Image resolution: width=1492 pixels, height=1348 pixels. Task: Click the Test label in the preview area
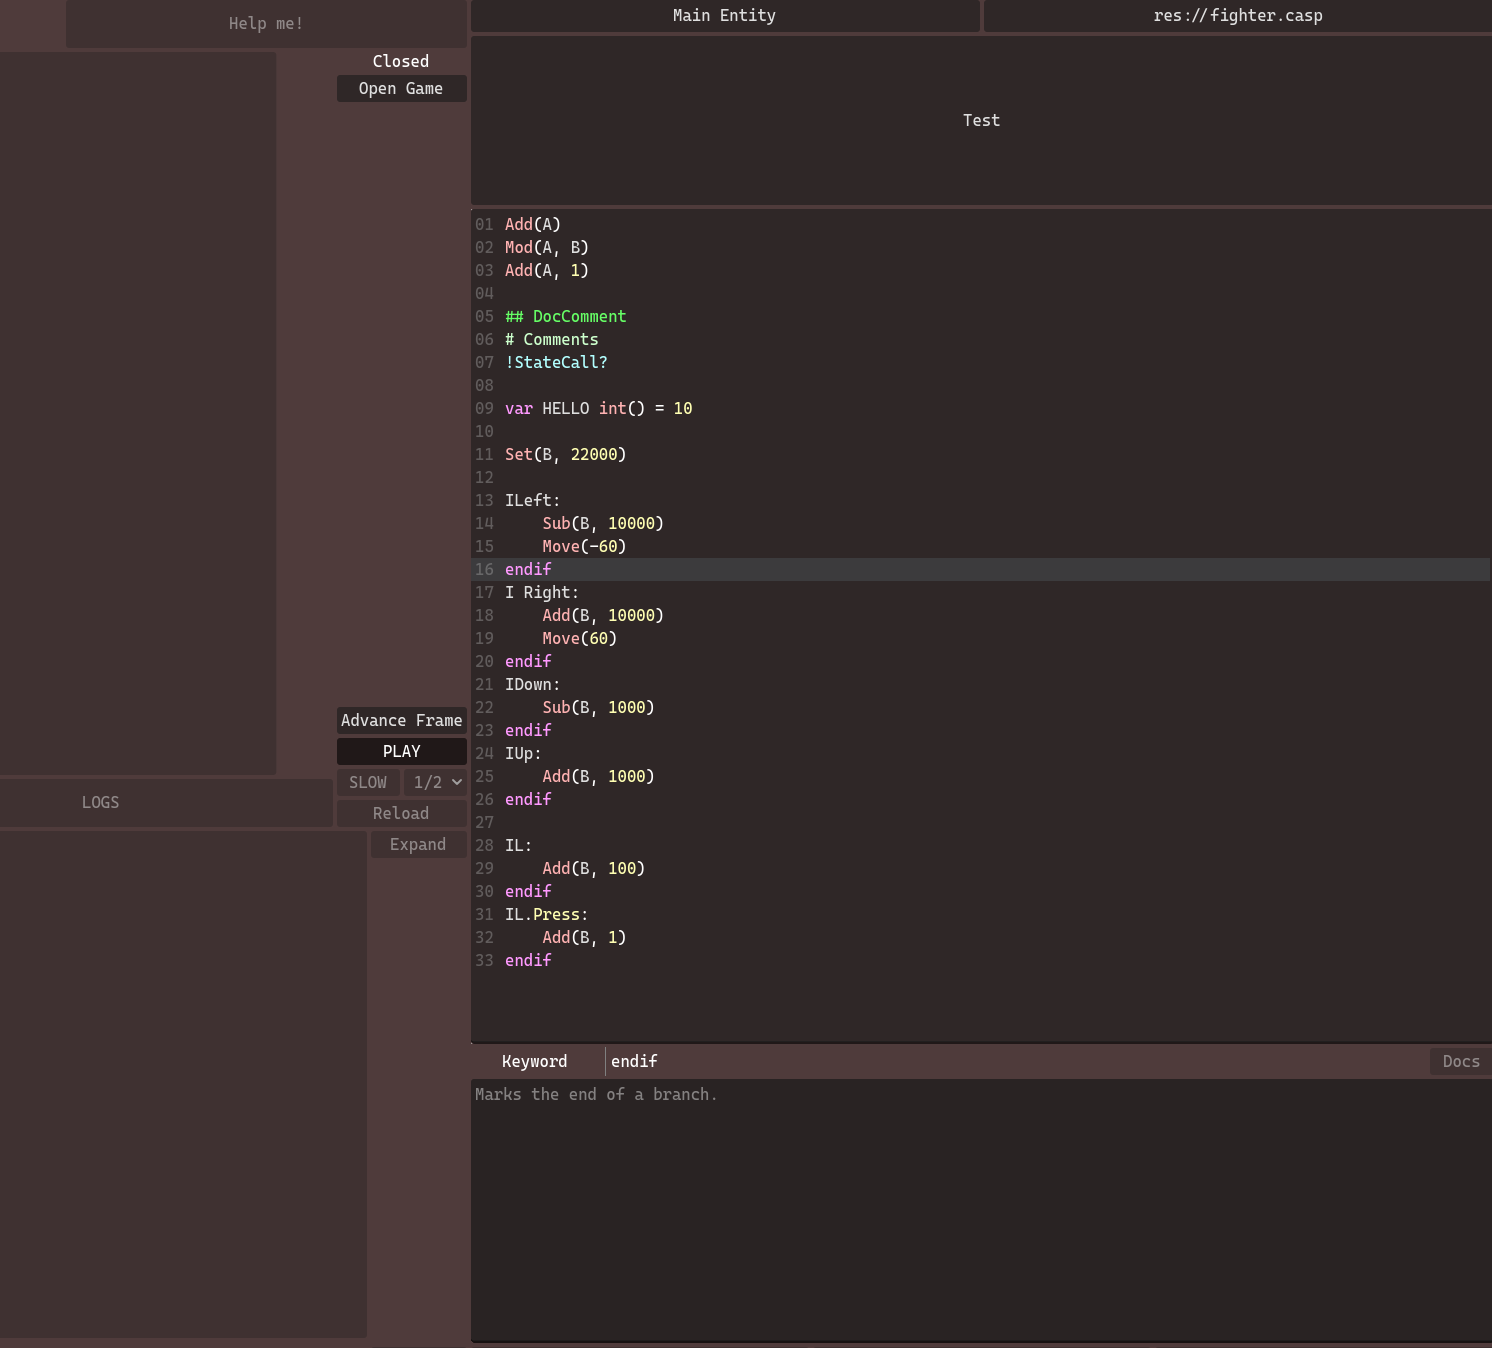[x=980, y=120]
